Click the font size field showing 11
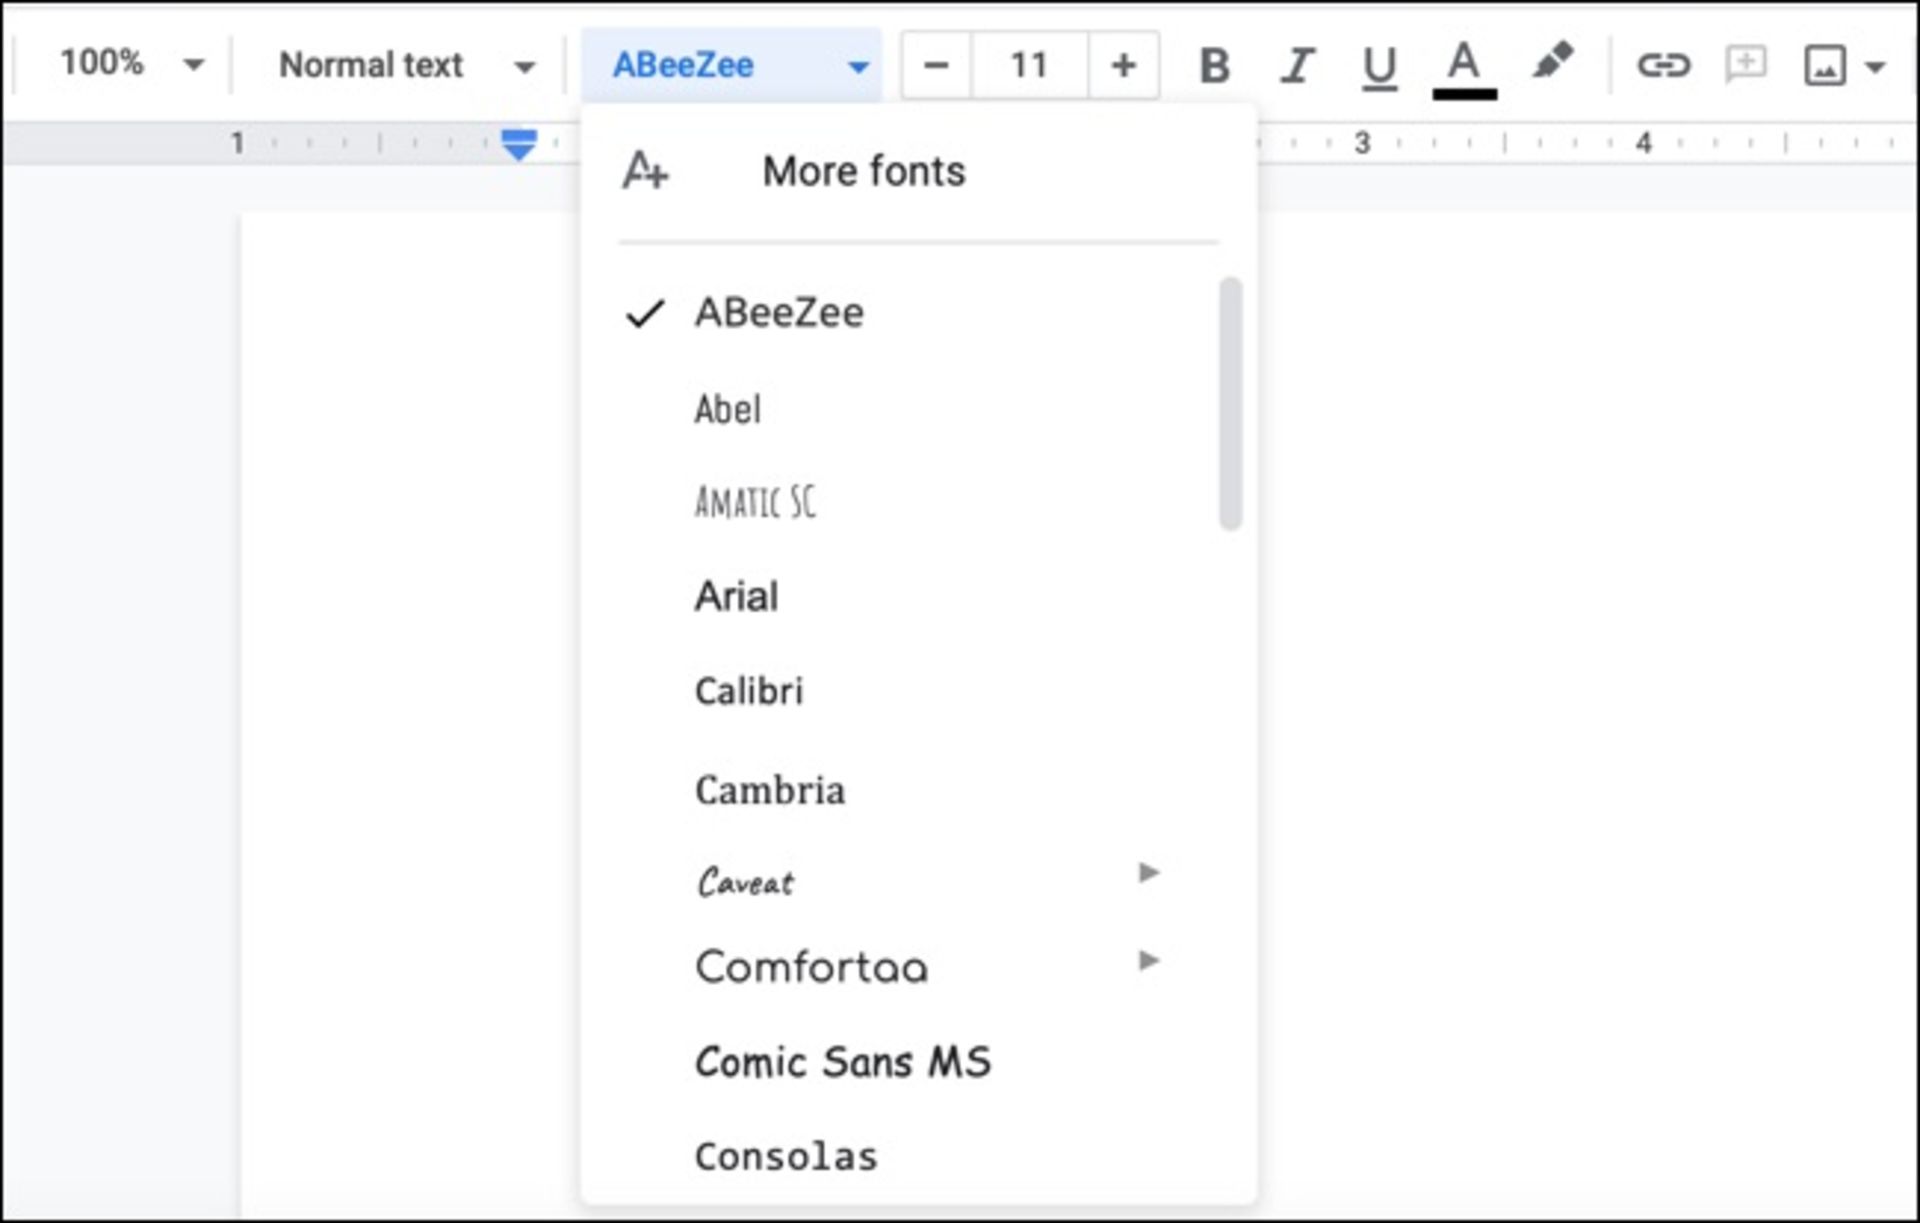This screenshot has height=1223, width=1920. tap(1029, 66)
